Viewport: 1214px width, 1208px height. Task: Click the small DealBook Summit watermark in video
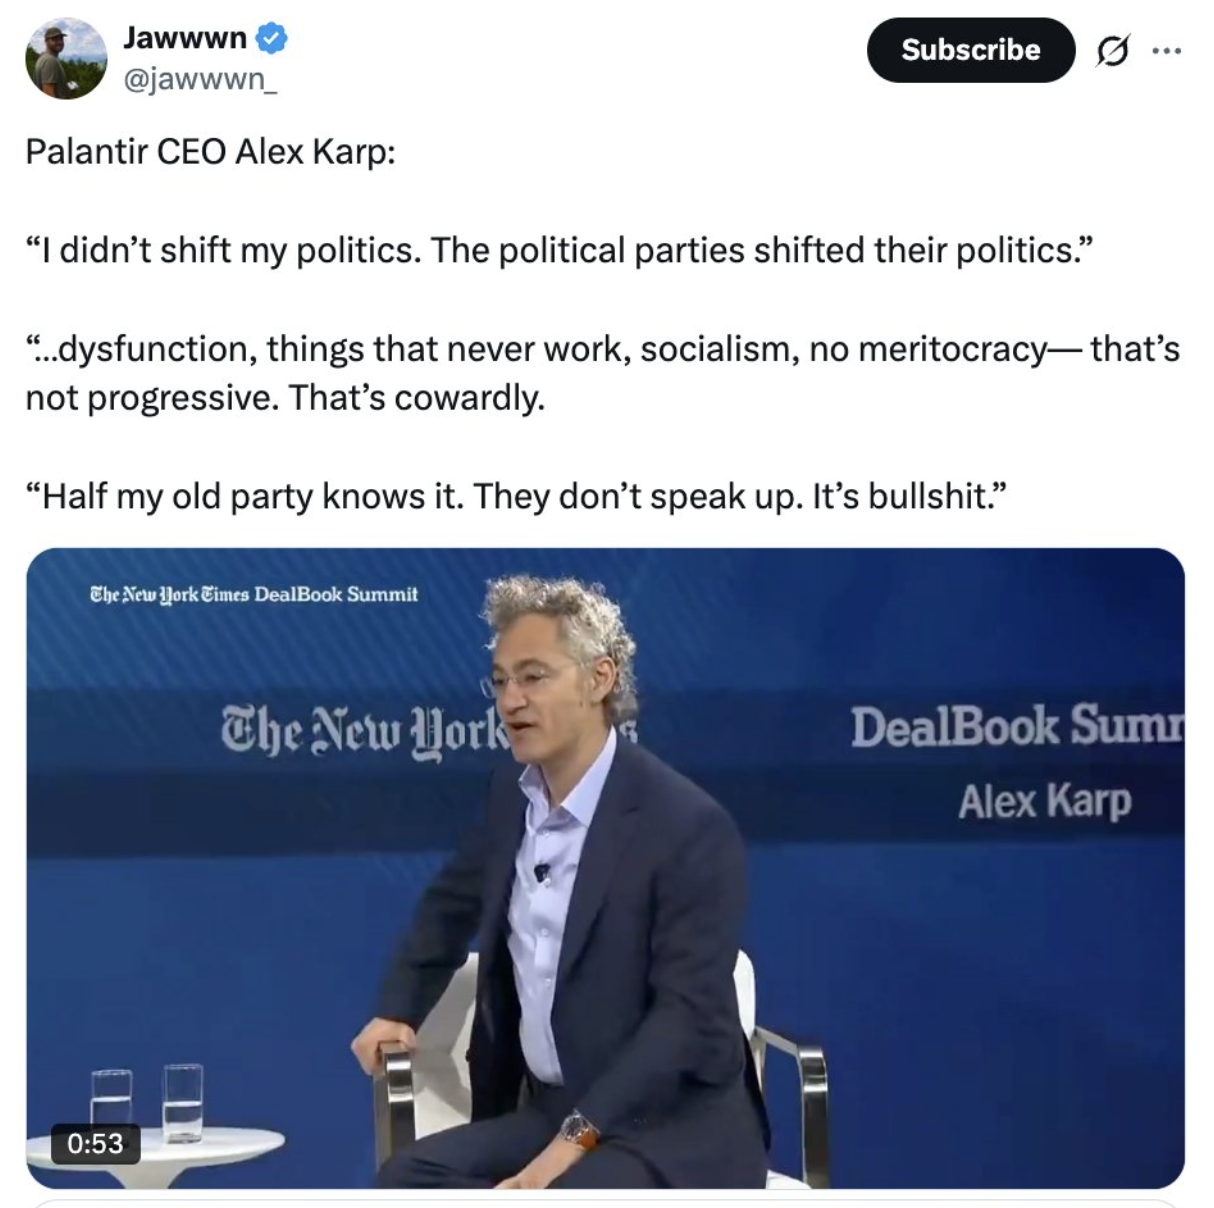(x=254, y=594)
